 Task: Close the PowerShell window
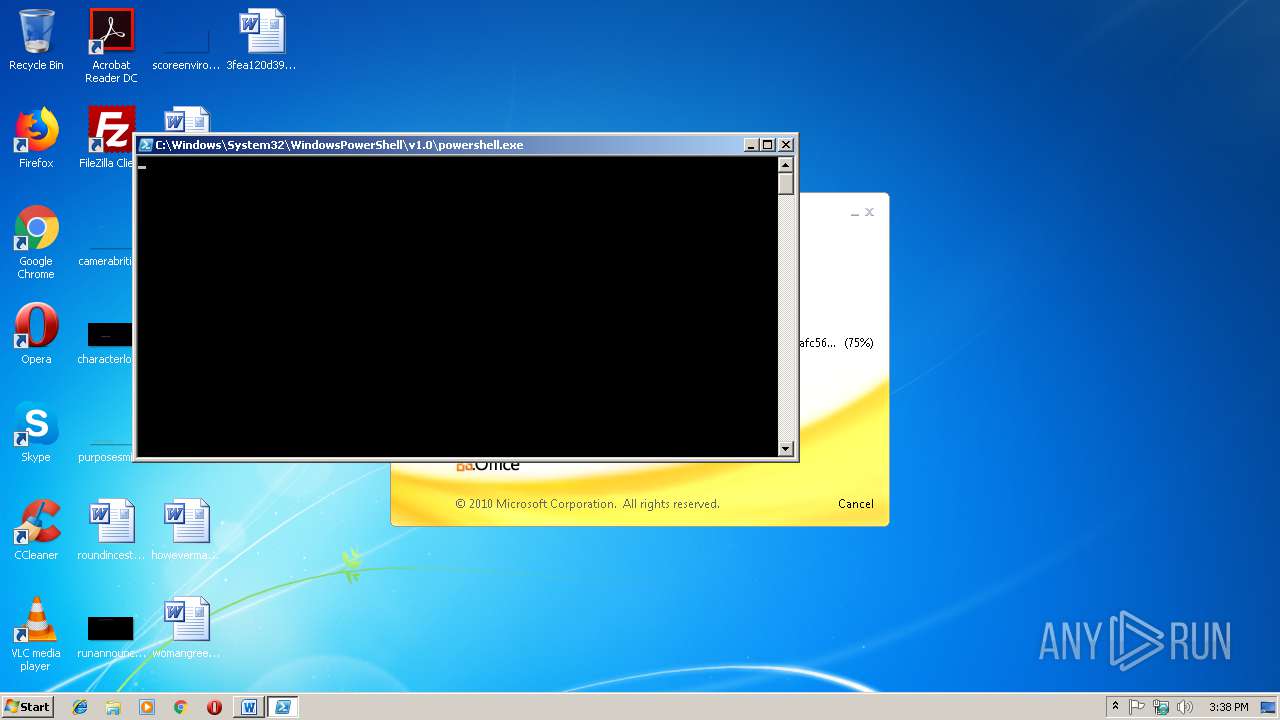pyautogui.click(x=786, y=145)
